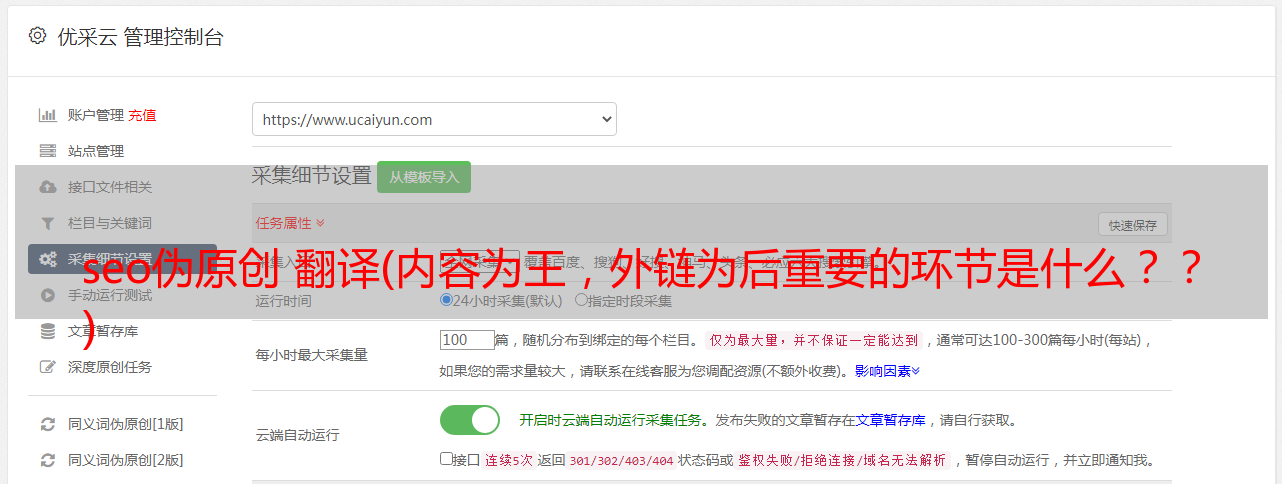The width and height of the screenshot is (1282, 484).
Task: Click the gear icon beside 优采云 管理控制台
Action: (37, 36)
